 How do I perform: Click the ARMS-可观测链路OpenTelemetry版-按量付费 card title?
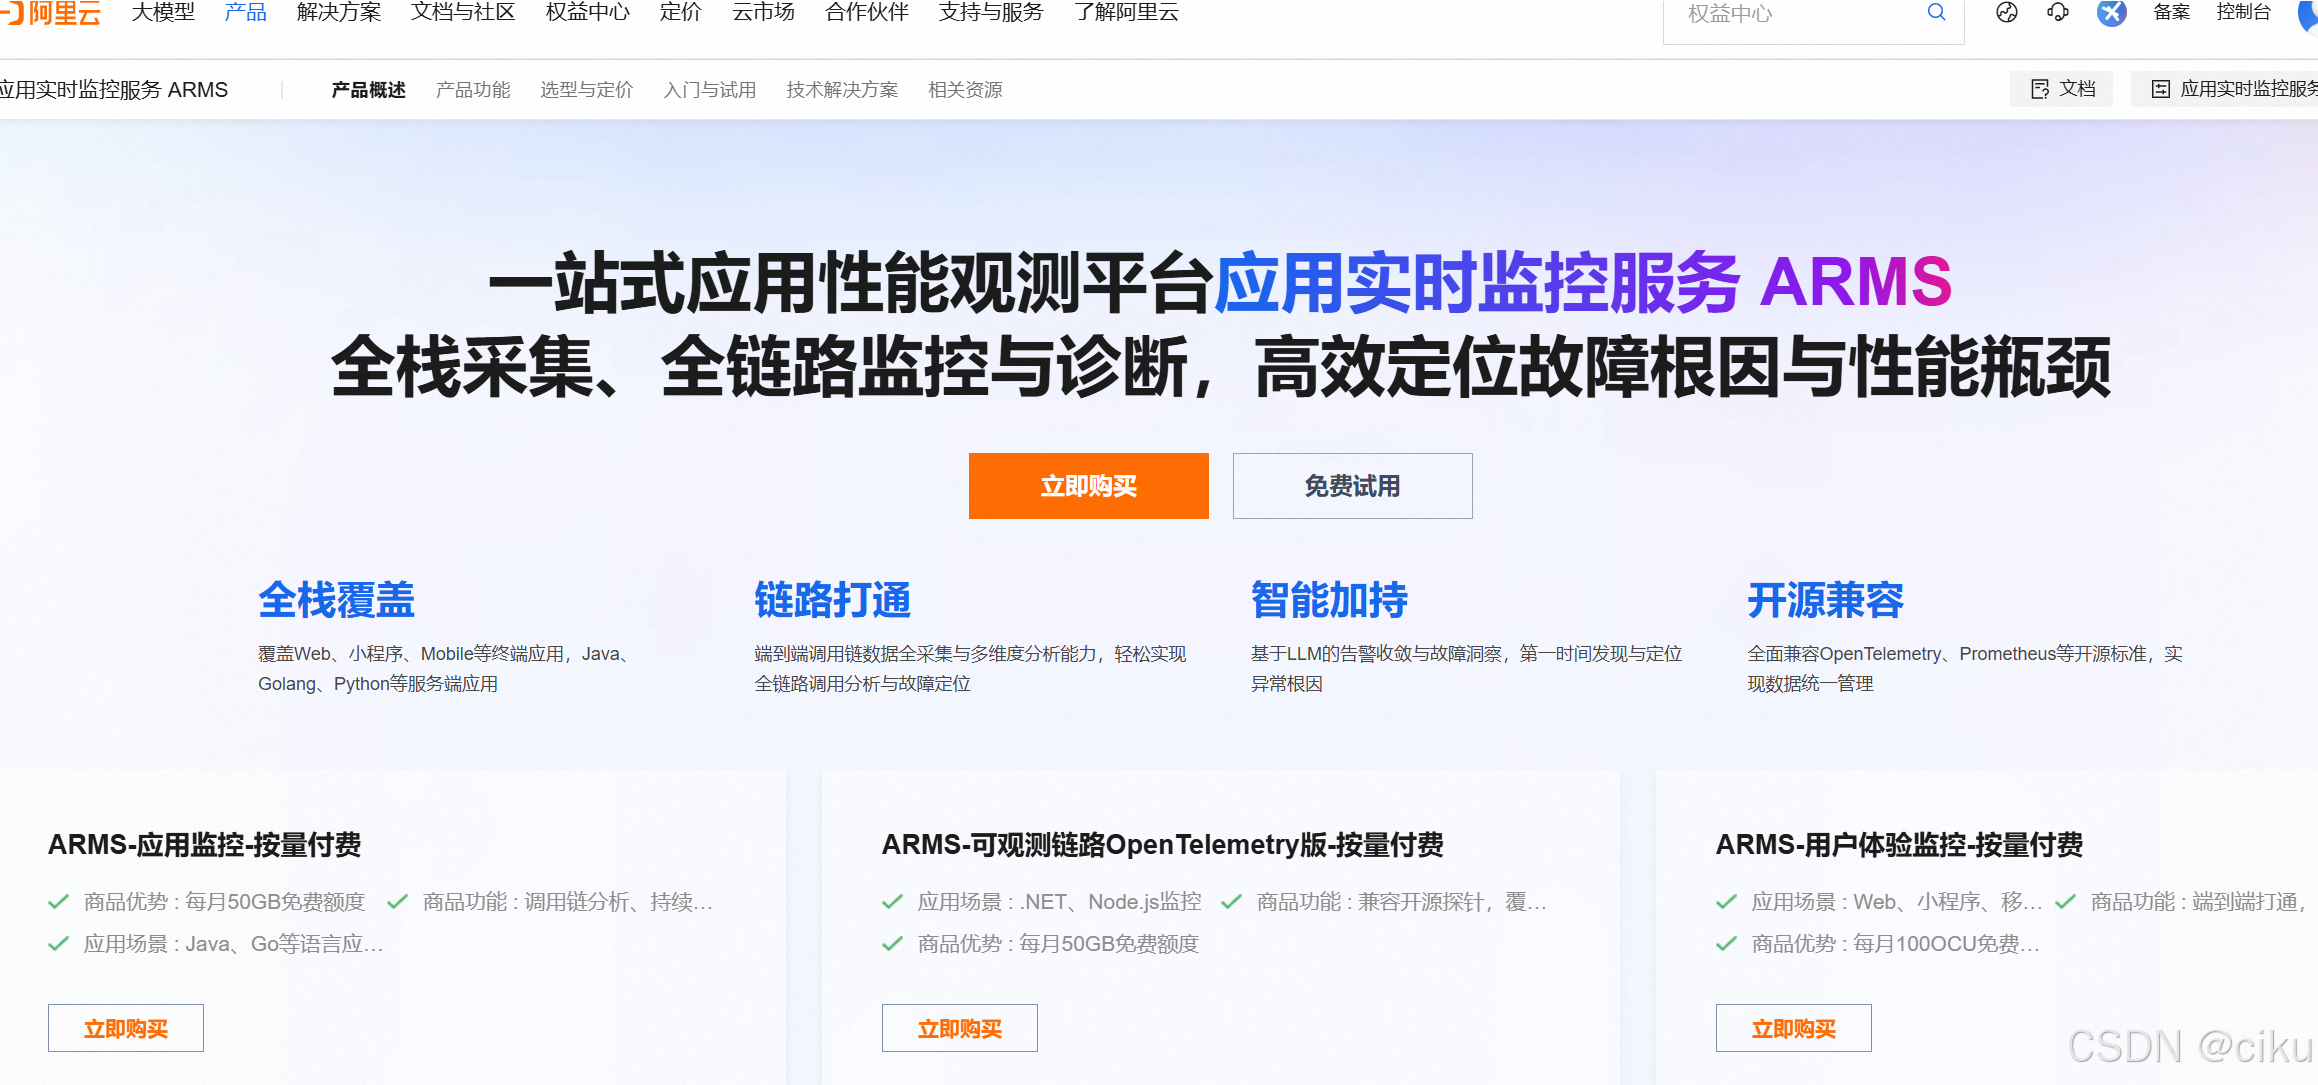click(1162, 845)
